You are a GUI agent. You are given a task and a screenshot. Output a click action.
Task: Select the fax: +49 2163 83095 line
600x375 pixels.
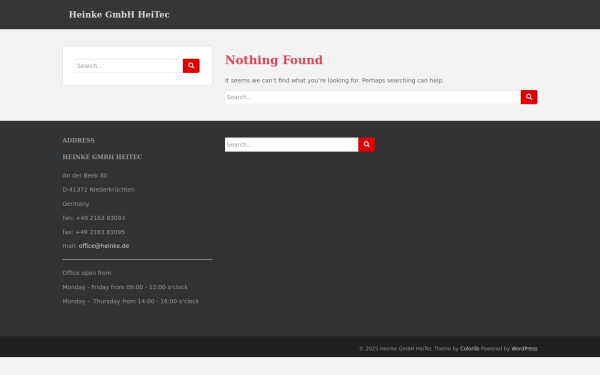94,232
